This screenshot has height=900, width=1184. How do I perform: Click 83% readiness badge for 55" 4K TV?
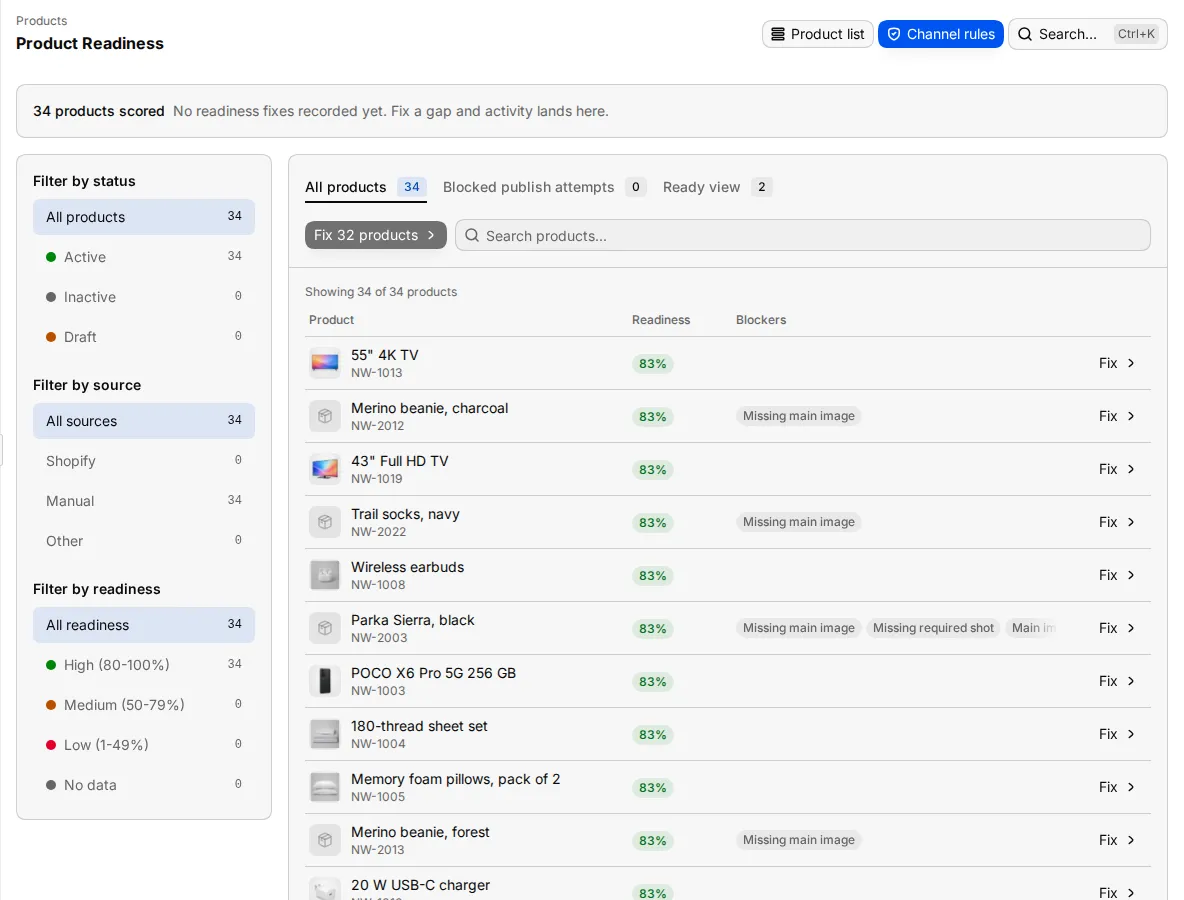(652, 364)
